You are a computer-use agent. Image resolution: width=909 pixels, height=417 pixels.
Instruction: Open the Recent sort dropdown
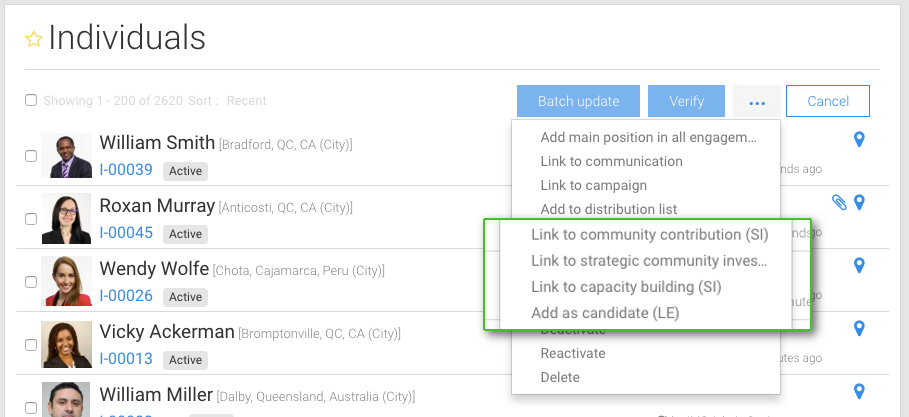coord(246,101)
